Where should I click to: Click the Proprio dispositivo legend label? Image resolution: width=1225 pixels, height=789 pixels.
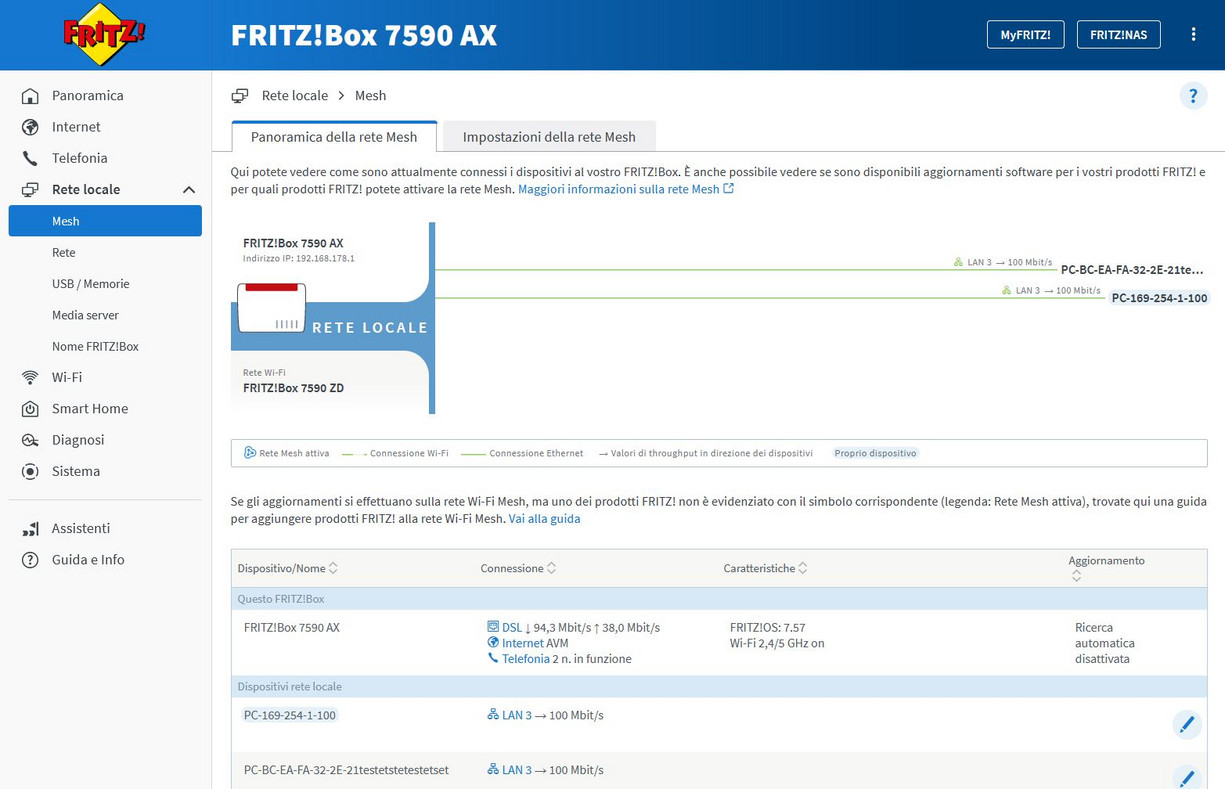click(x=876, y=453)
